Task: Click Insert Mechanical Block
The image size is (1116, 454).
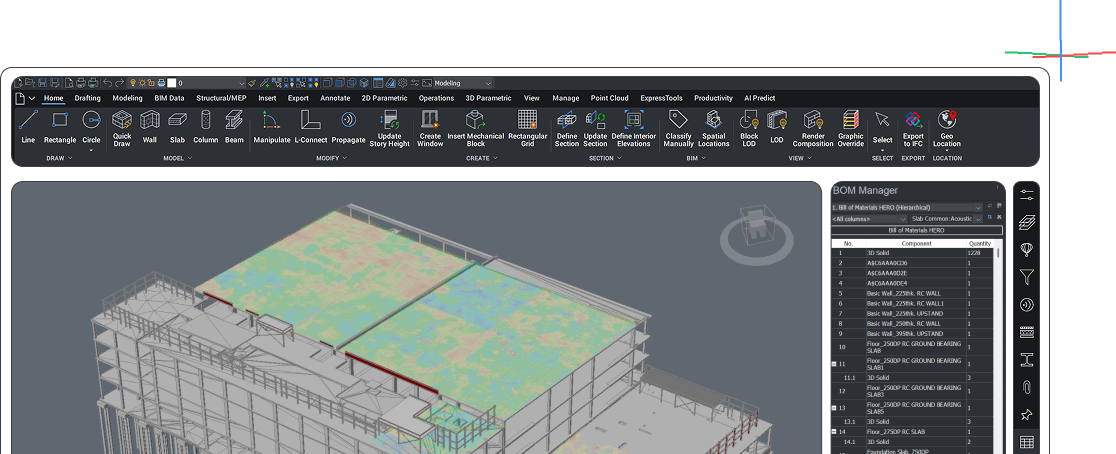Action: pyautogui.click(x=475, y=129)
